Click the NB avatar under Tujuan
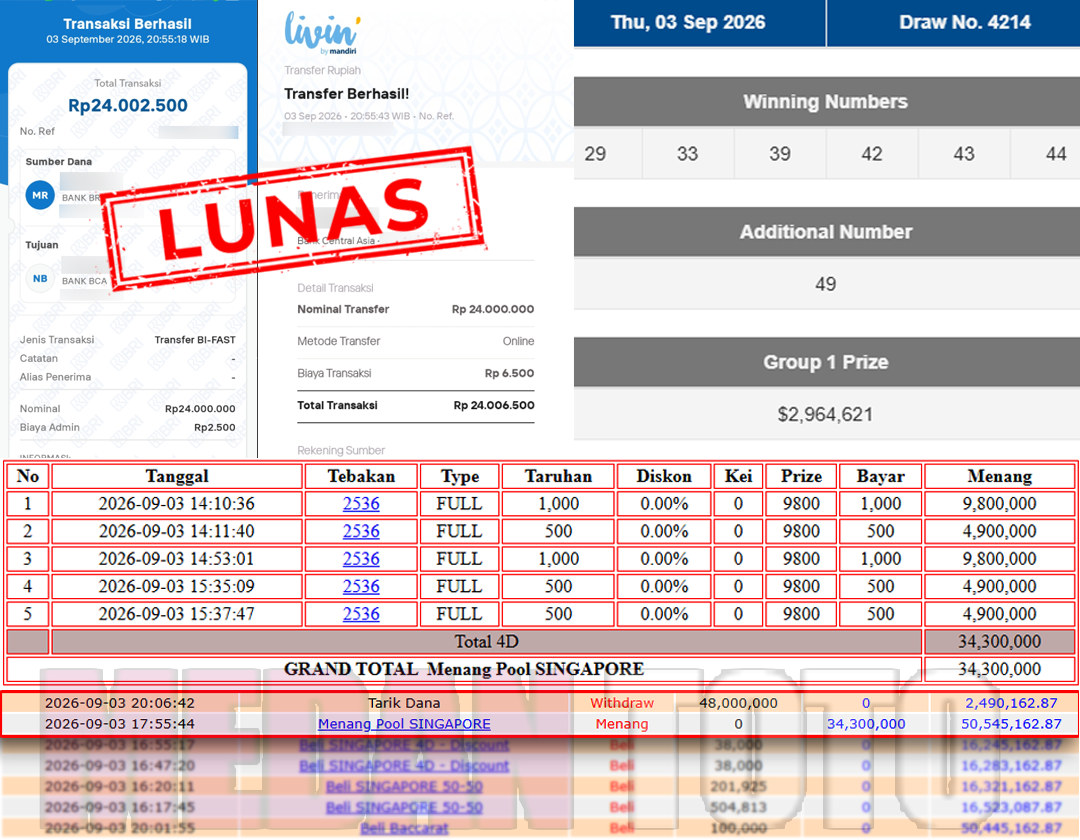 pos(40,278)
